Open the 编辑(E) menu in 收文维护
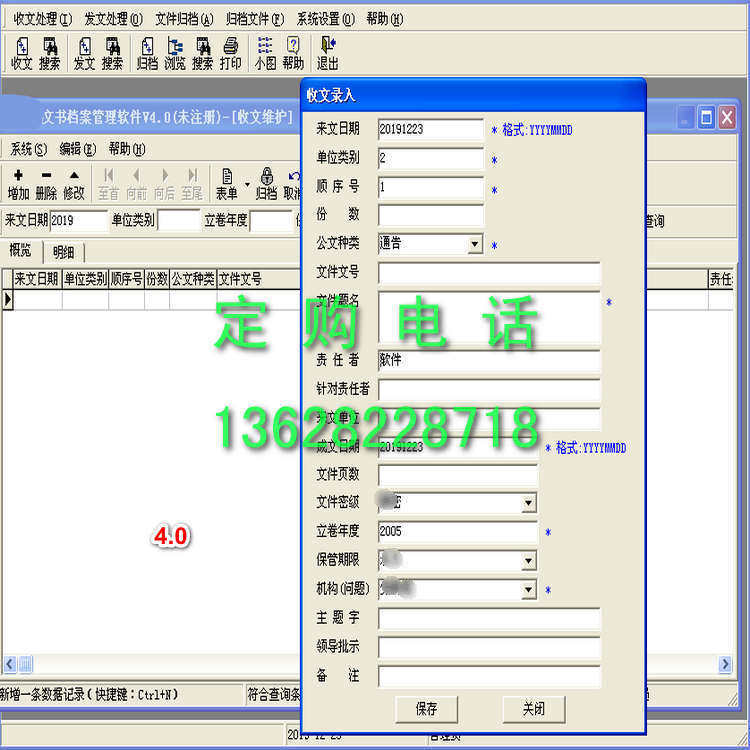Viewport: 750px width, 750px height. pyautogui.click(x=77, y=149)
